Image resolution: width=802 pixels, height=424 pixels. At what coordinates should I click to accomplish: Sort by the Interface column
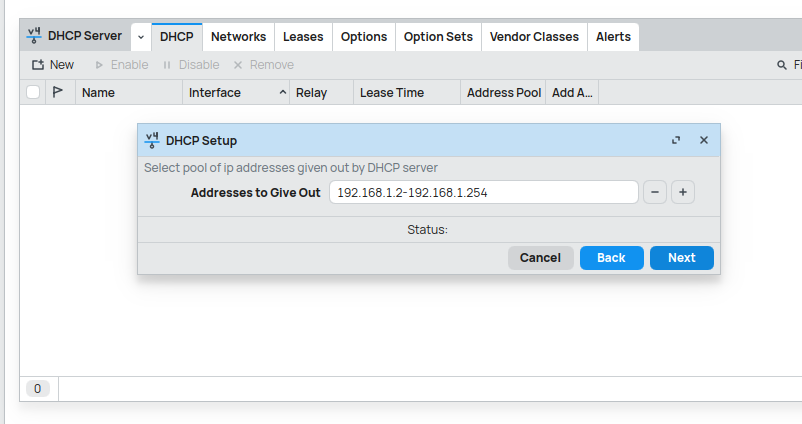235,93
